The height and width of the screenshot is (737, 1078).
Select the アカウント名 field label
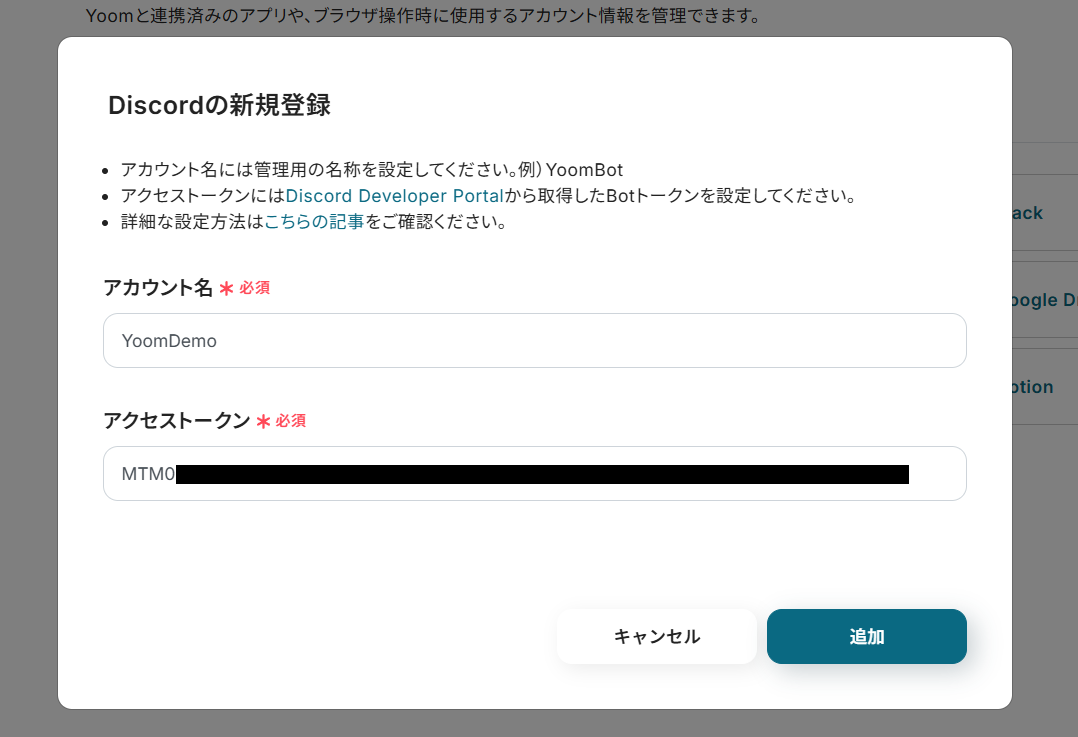[x=158, y=287]
